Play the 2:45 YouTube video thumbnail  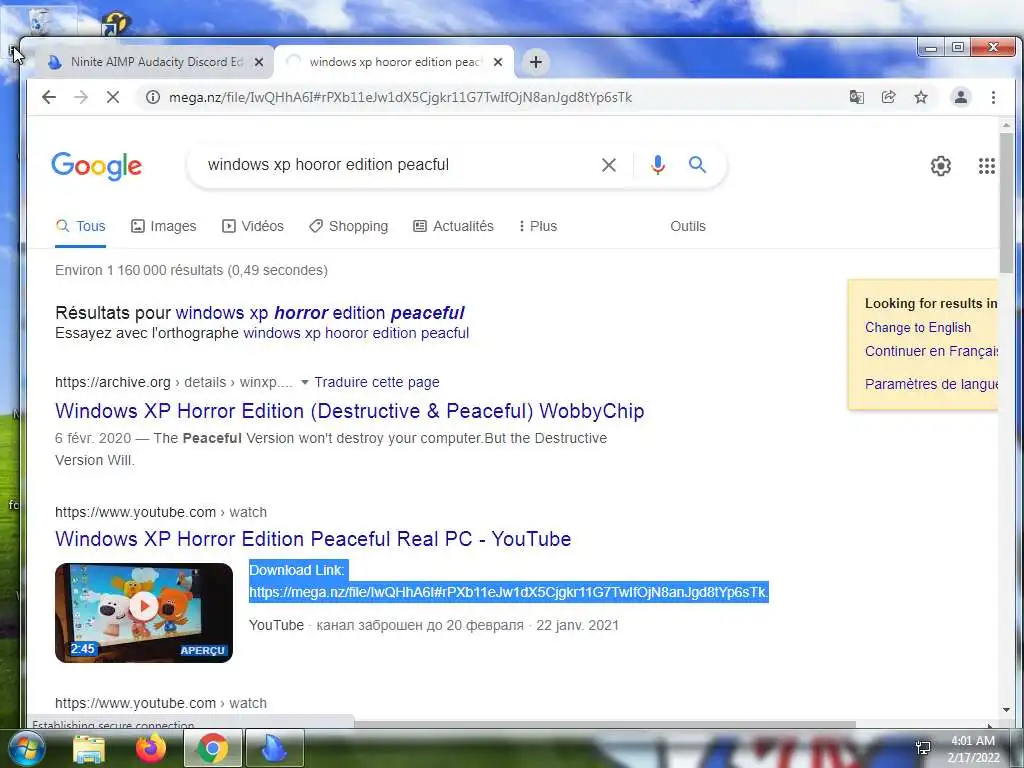(x=144, y=613)
